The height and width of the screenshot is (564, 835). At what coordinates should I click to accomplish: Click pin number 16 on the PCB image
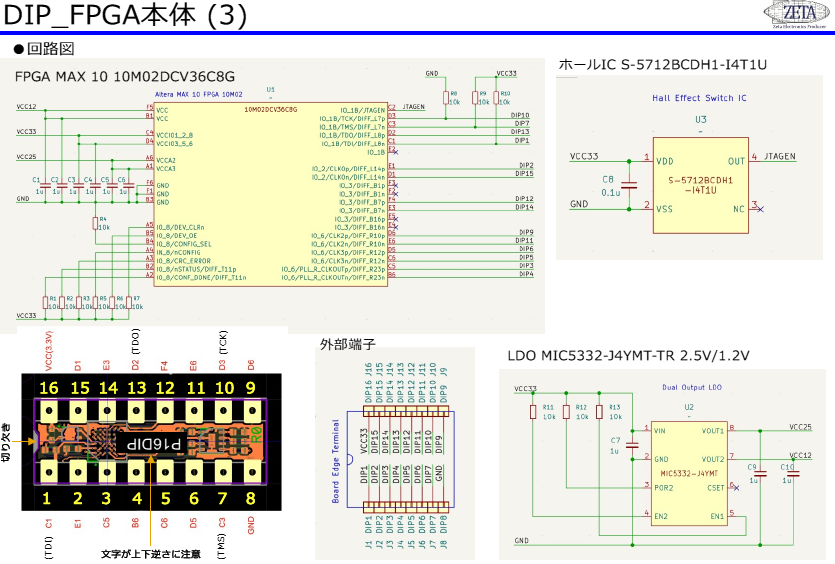(48, 386)
